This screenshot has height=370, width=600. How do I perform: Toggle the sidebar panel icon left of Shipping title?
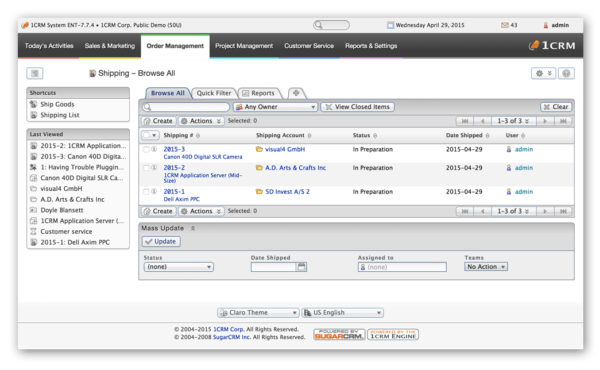point(35,73)
